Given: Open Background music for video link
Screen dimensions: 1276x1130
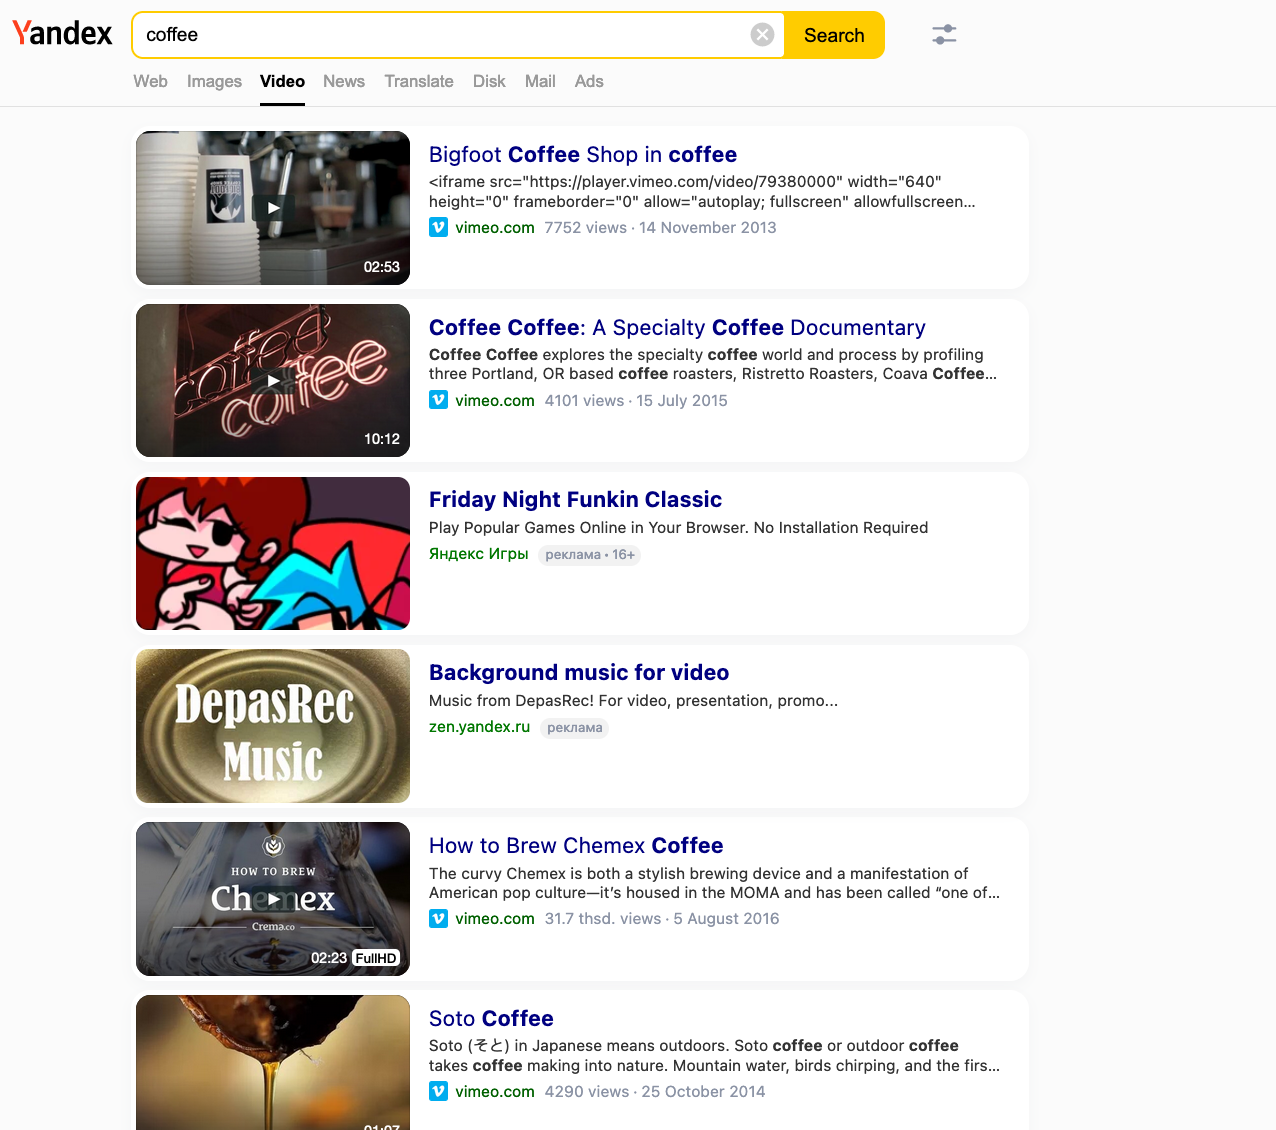Looking at the screenshot, I should click(x=579, y=672).
